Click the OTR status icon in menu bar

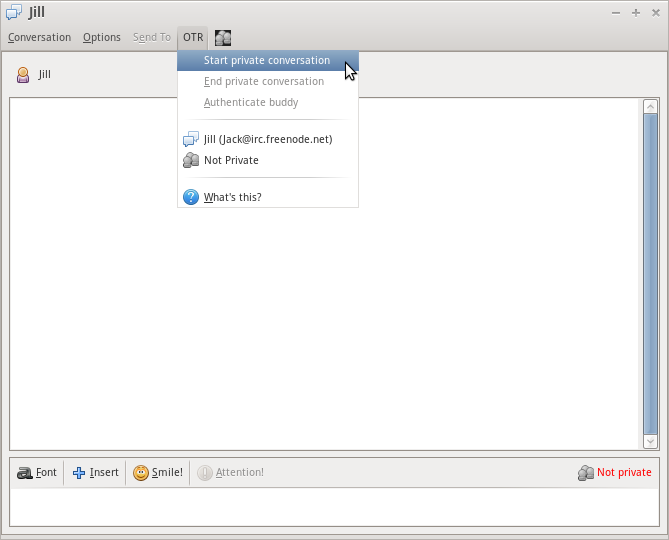point(223,38)
